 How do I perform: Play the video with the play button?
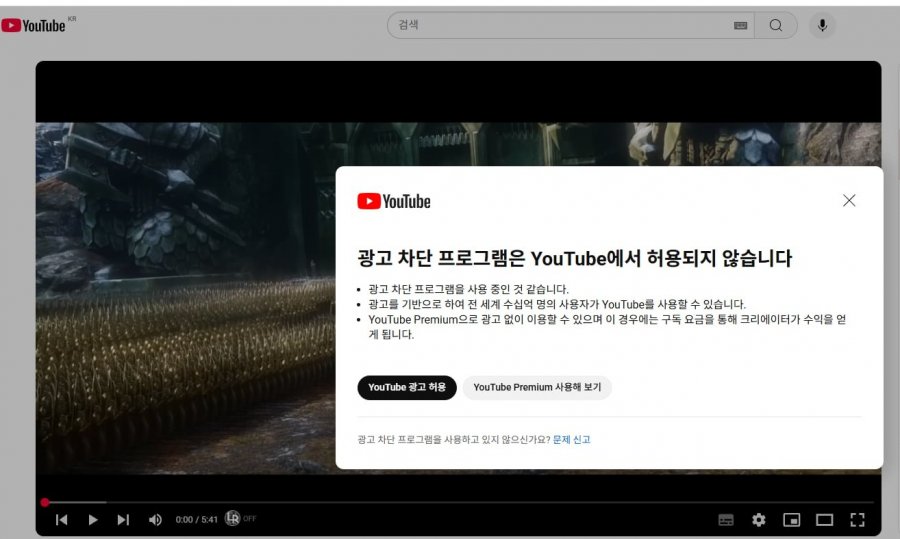pyautogui.click(x=92, y=519)
